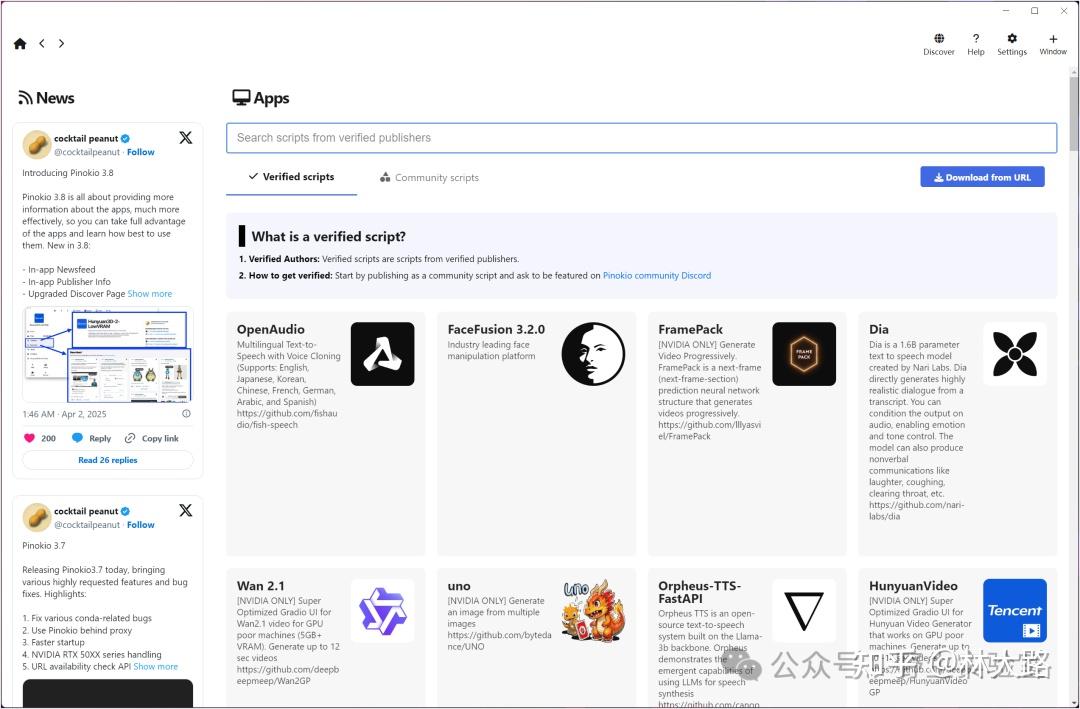Image resolution: width=1080 pixels, height=709 pixels.
Task: Open the Wan 2.1 app title
Action: coord(260,586)
